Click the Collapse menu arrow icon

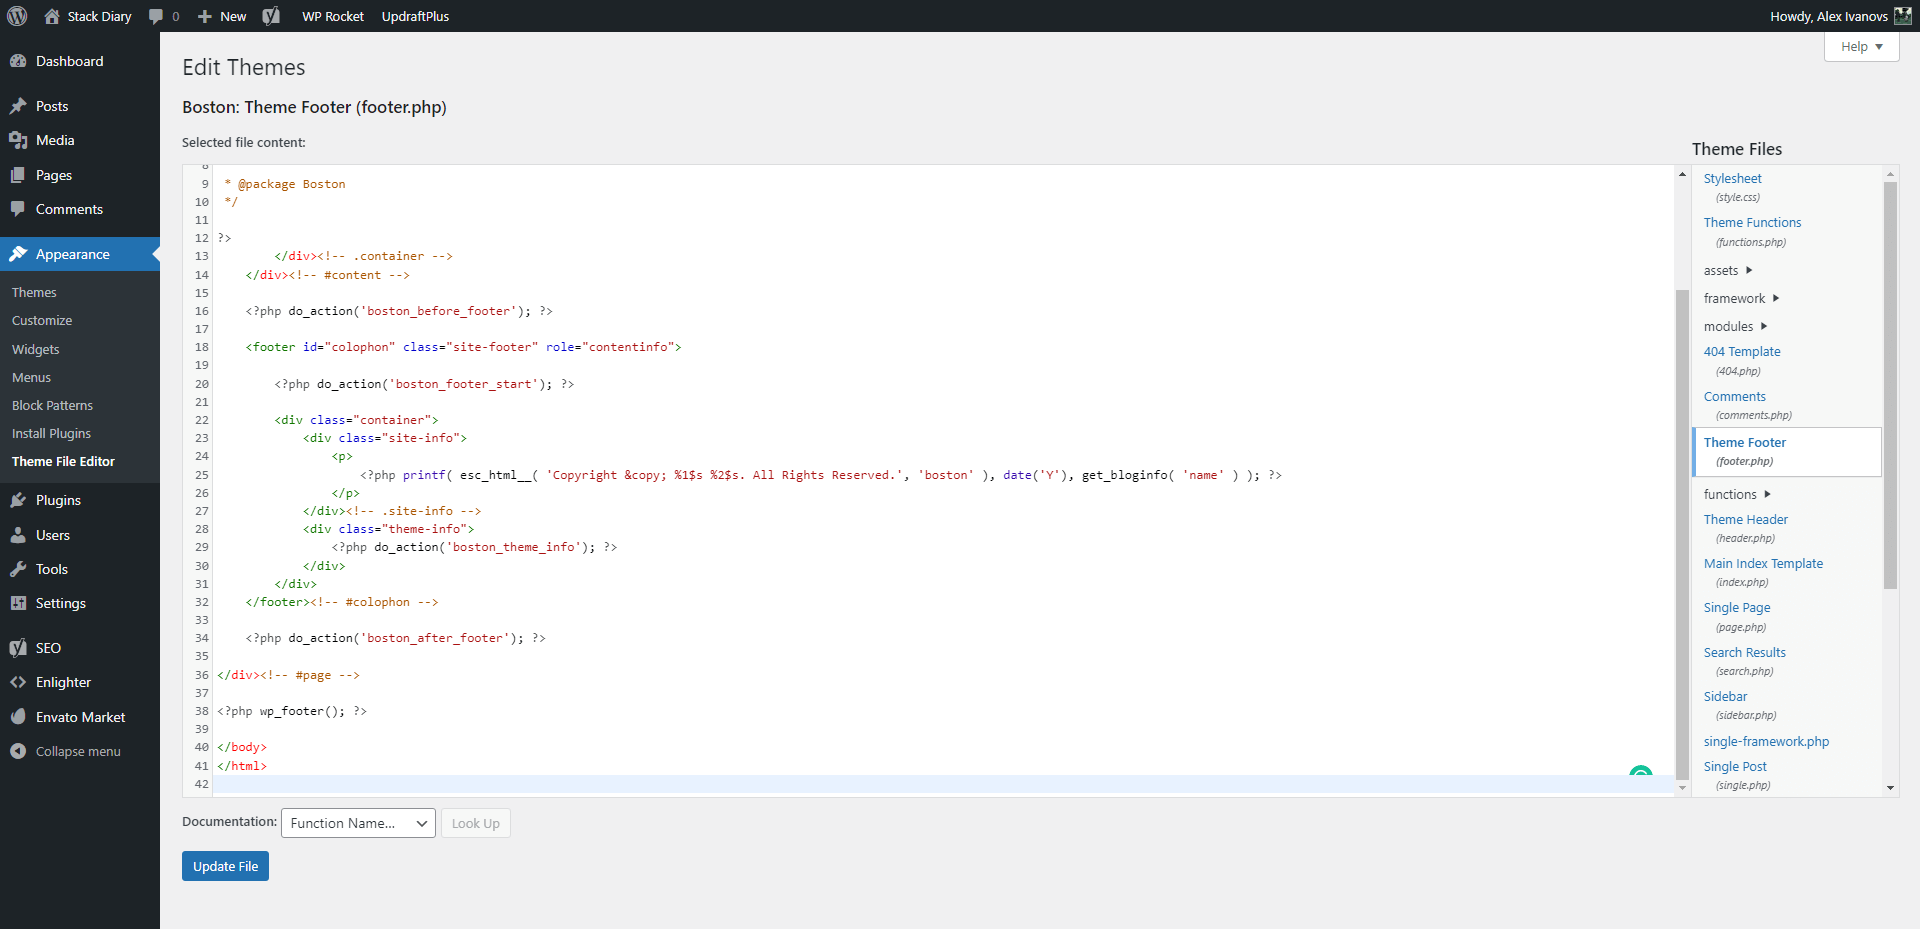(18, 751)
